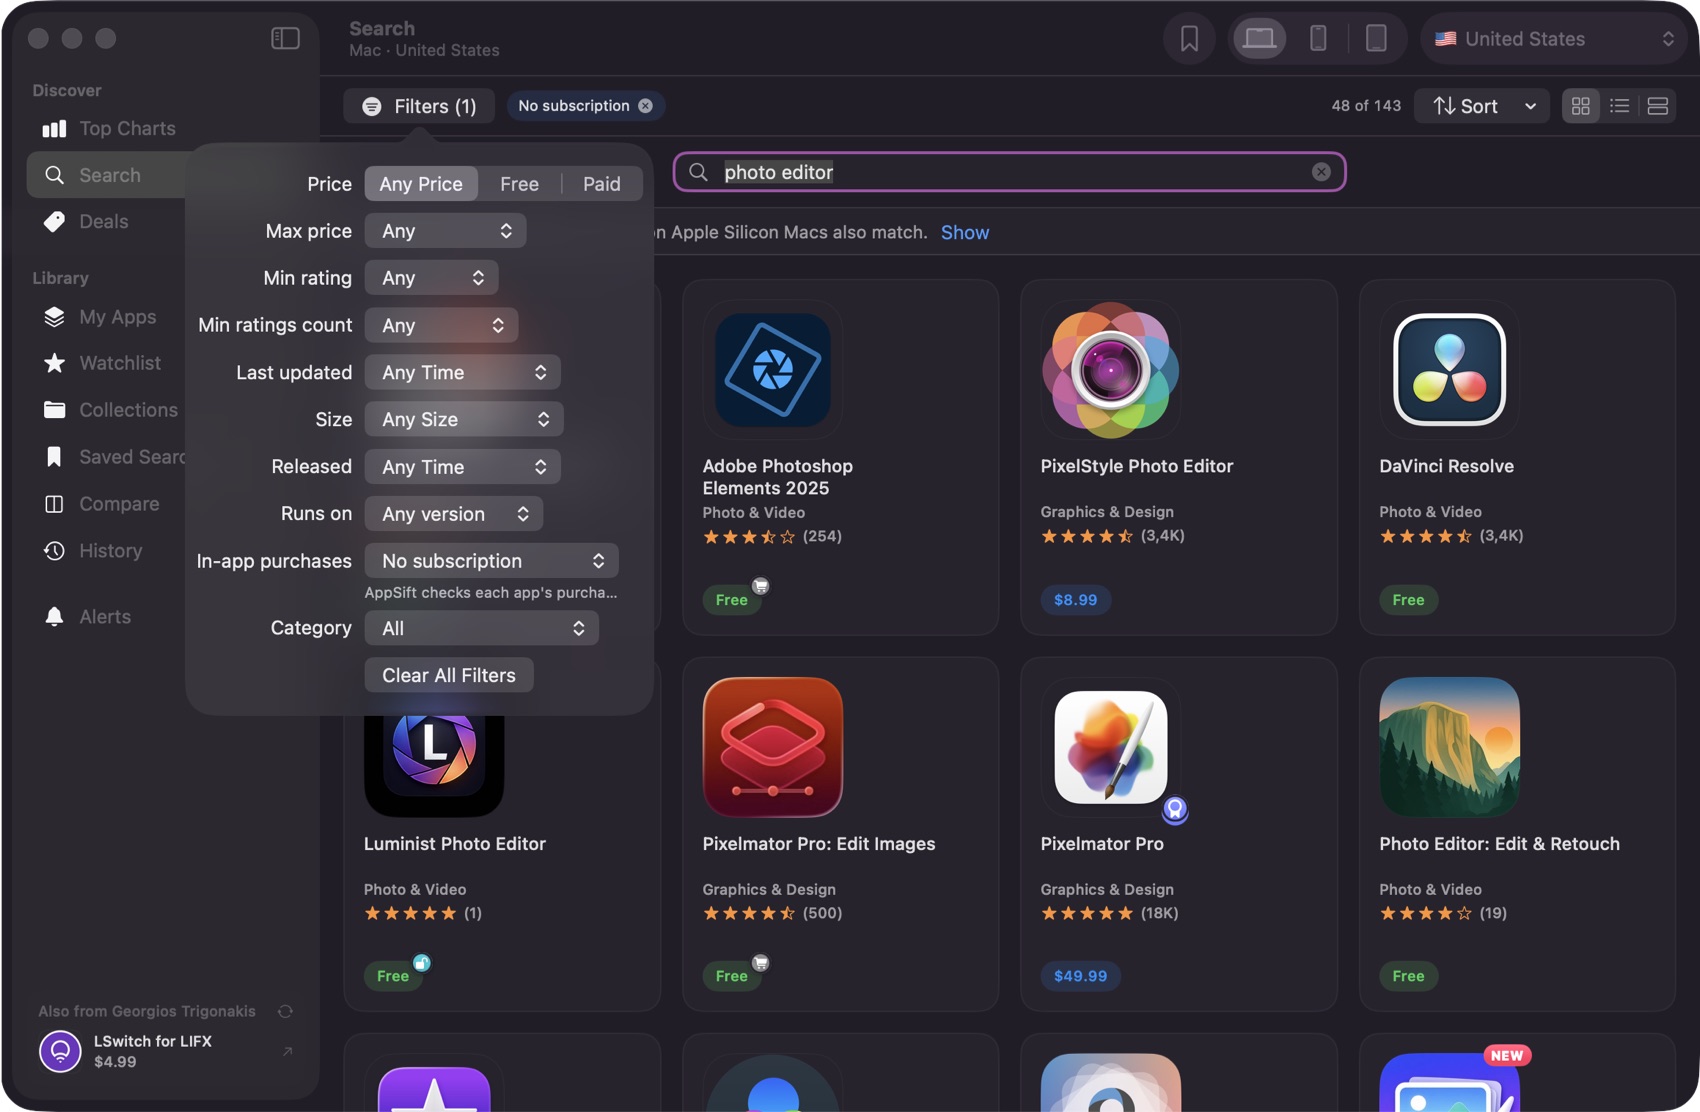Open the United States country selector
Image resolution: width=1700 pixels, height=1112 pixels.
point(1555,38)
